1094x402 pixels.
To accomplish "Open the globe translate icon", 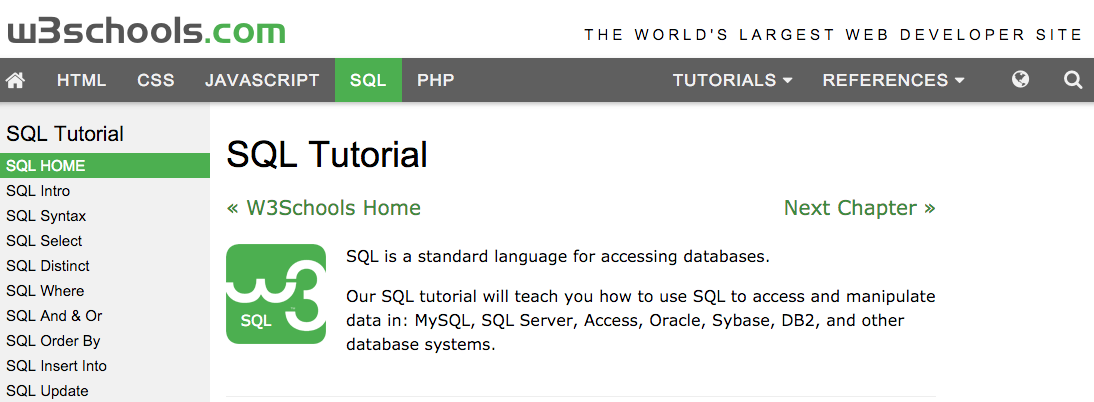I will 1020,80.
